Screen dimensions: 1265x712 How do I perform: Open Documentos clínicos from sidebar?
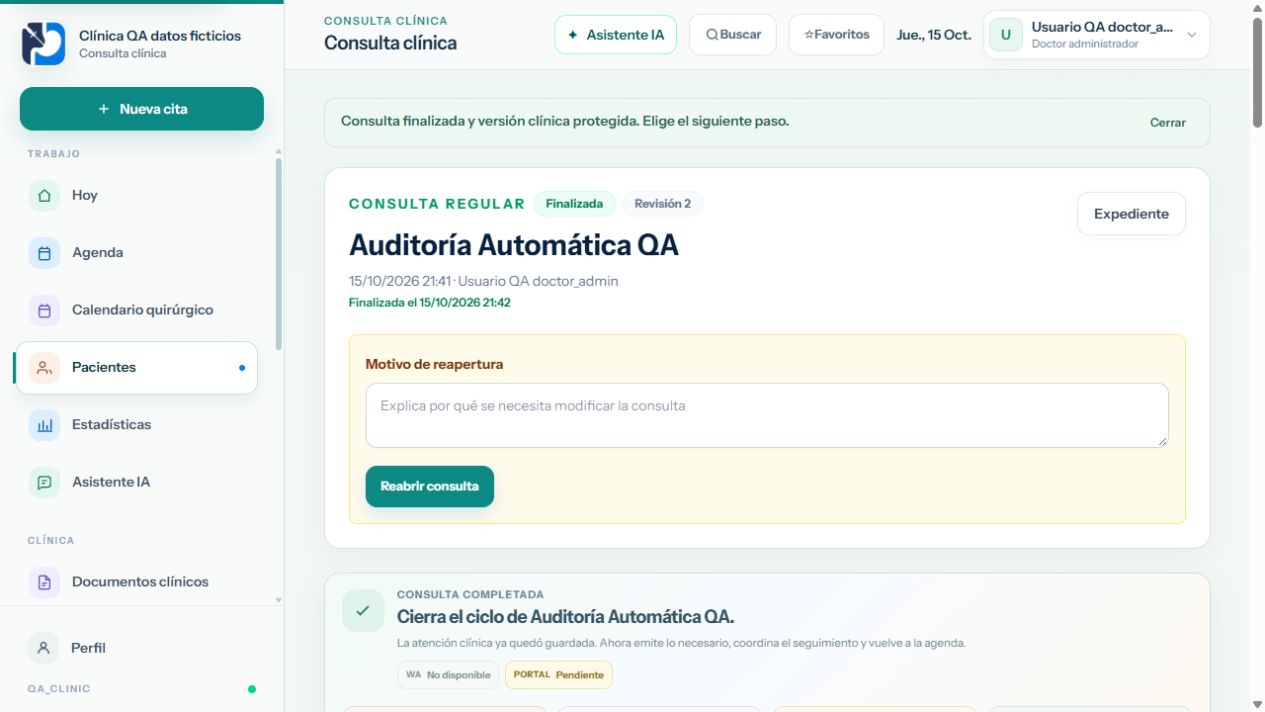137,582
